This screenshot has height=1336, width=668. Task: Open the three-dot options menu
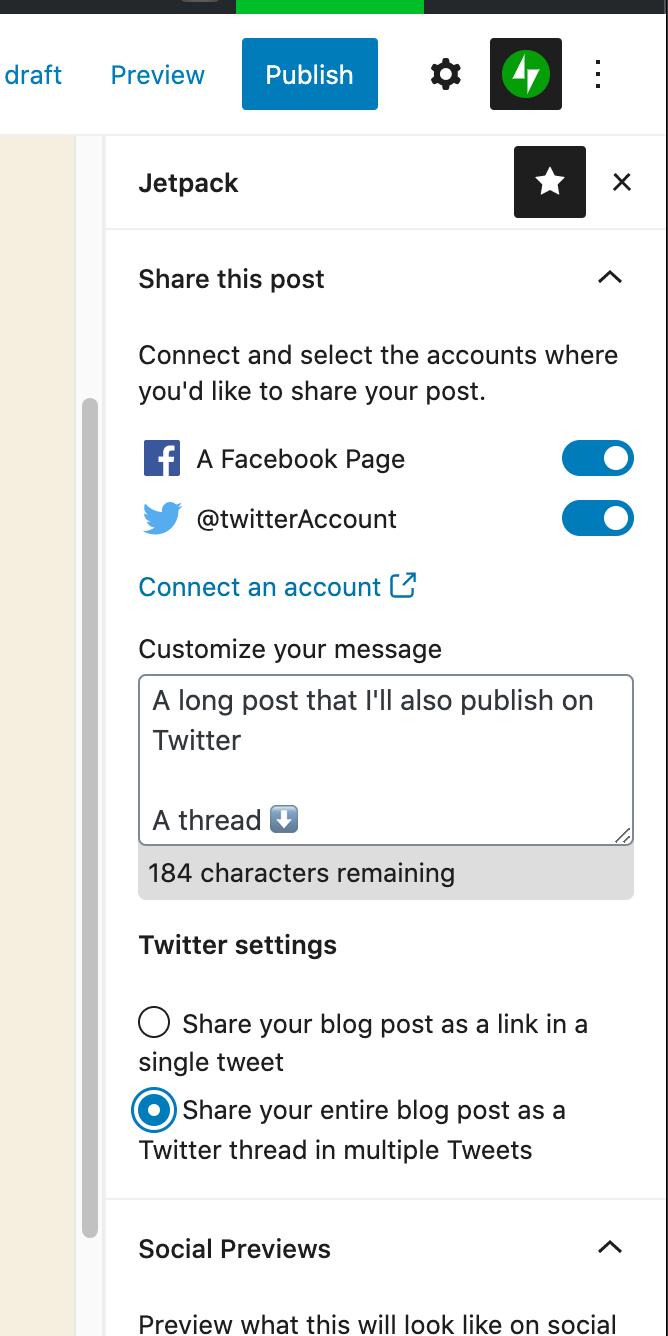tap(597, 74)
